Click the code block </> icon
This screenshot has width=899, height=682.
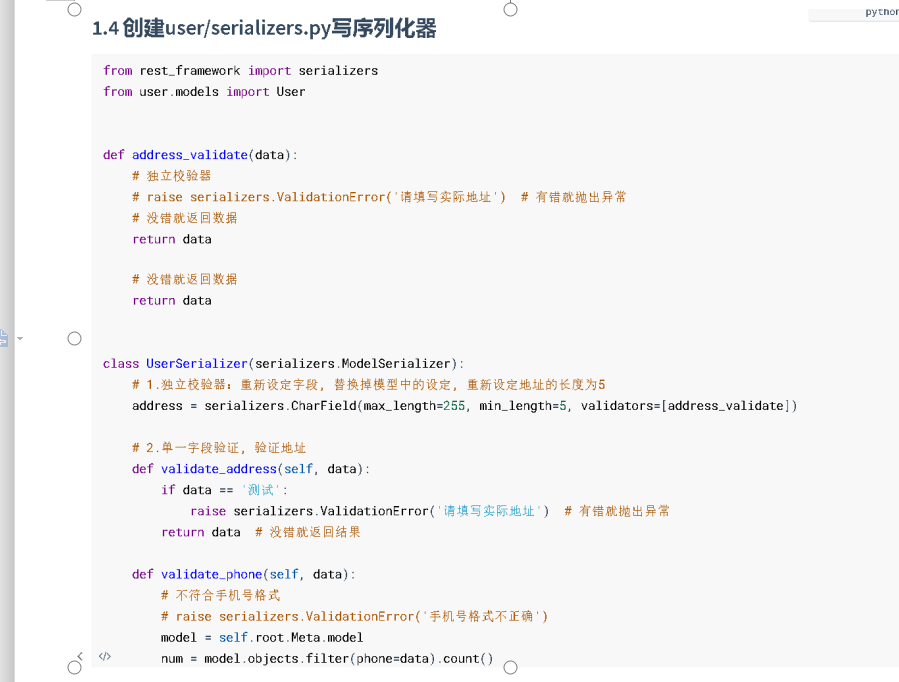coord(104,656)
